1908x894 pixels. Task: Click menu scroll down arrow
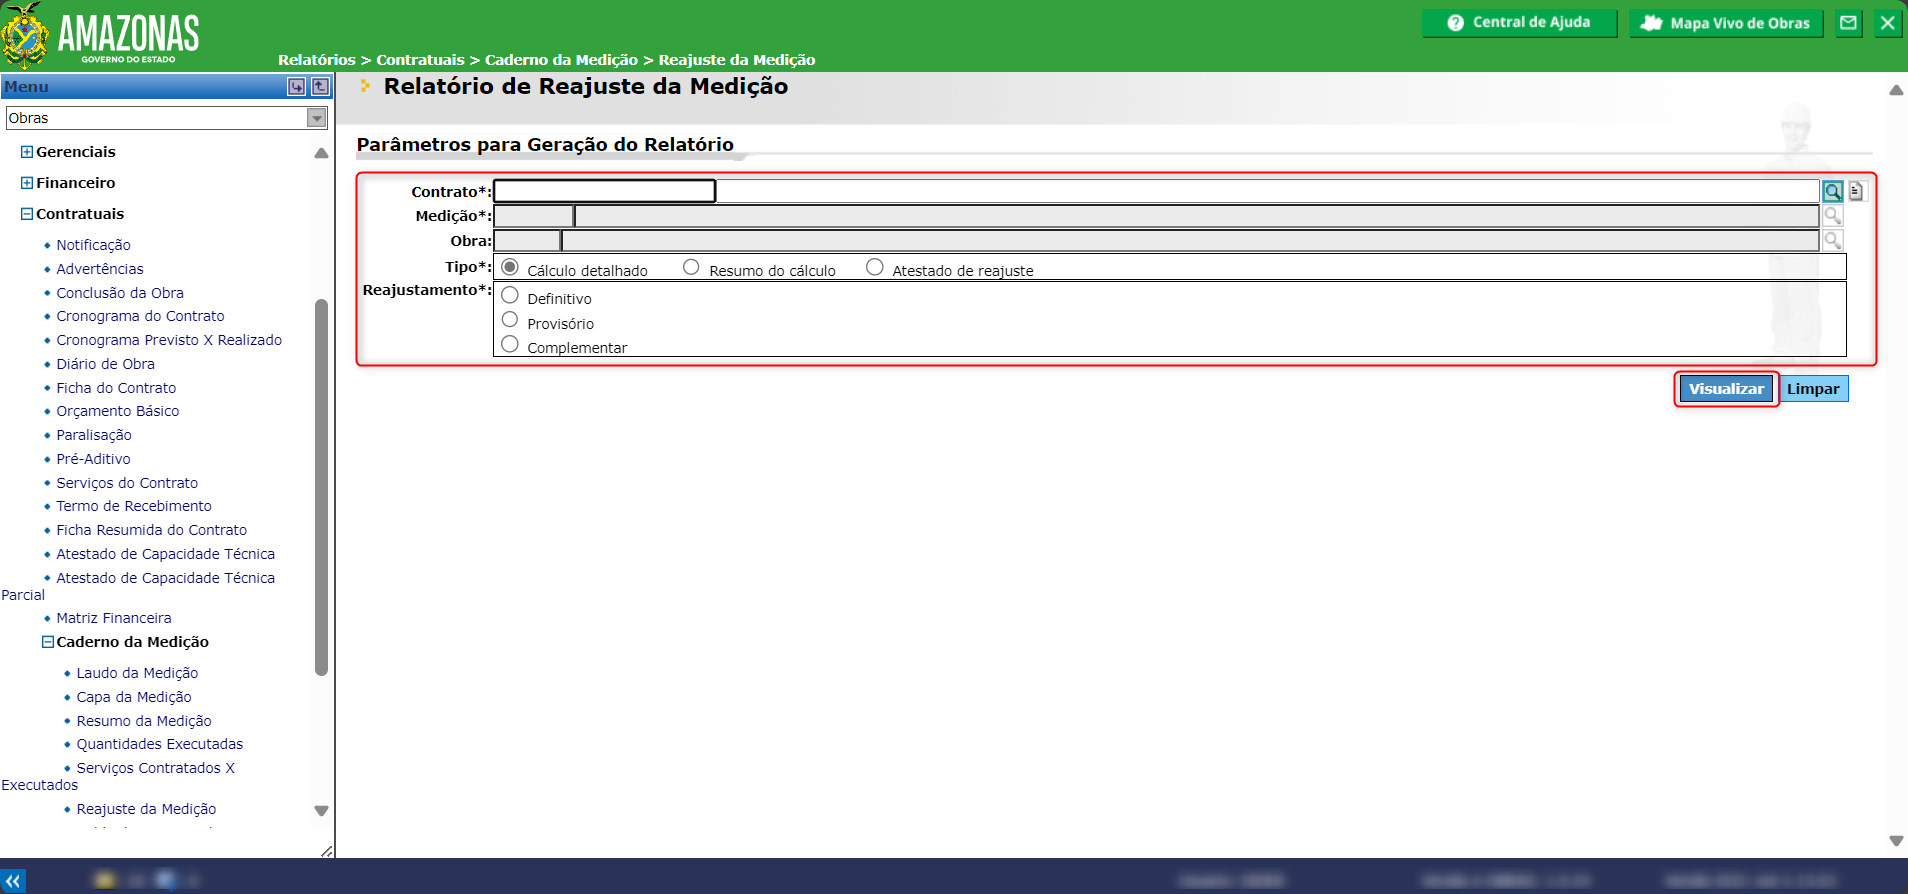[x=321, y=811]
